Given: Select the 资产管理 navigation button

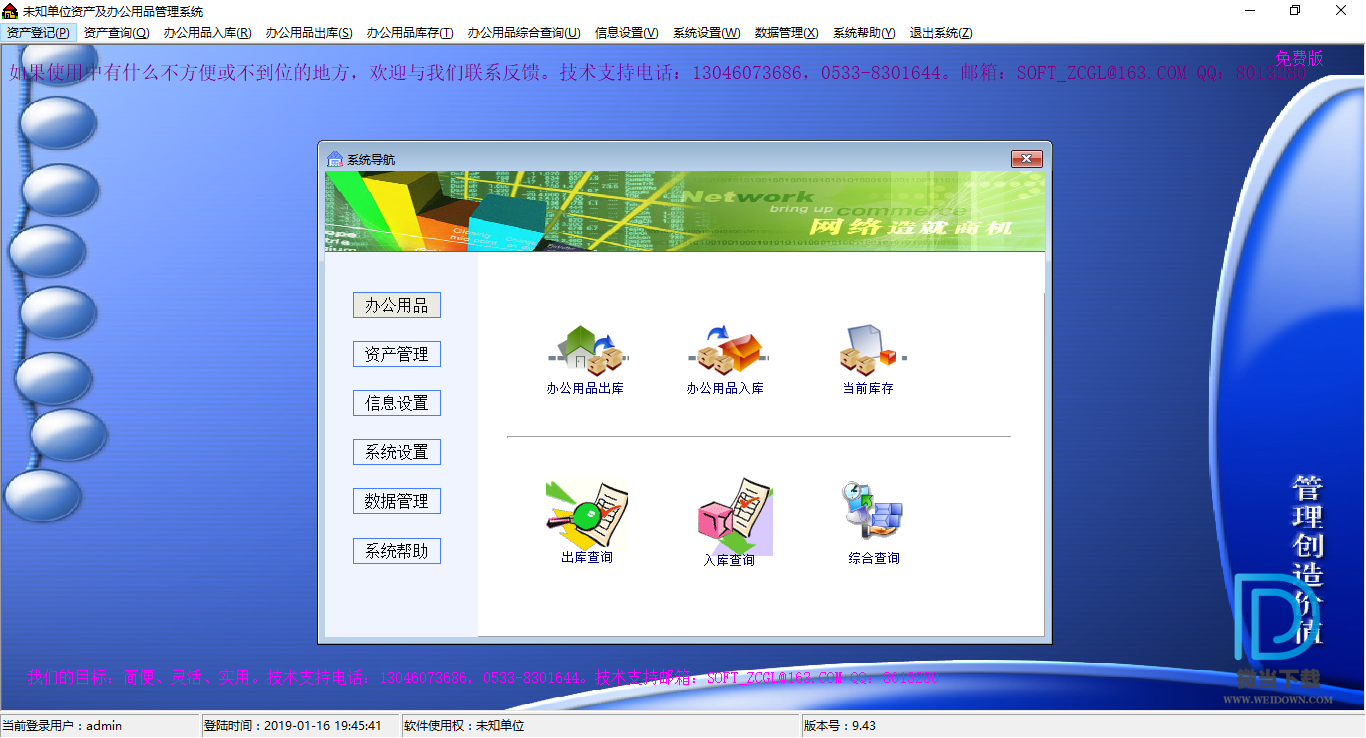Looking at the screenshot, I should (397, 354).
